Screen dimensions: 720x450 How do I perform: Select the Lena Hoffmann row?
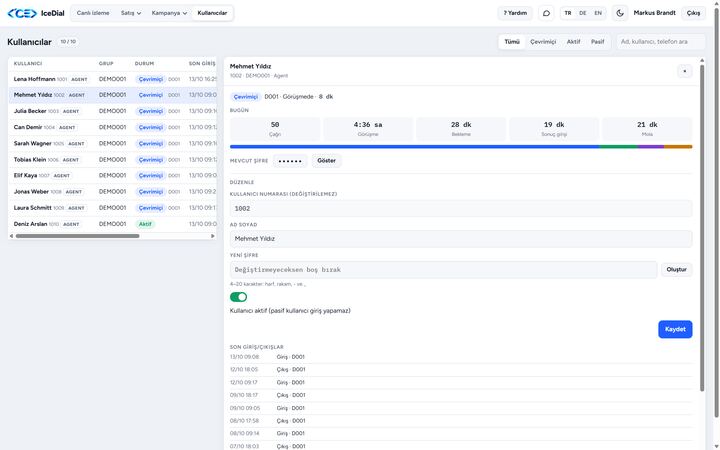(x=112, y=79)
